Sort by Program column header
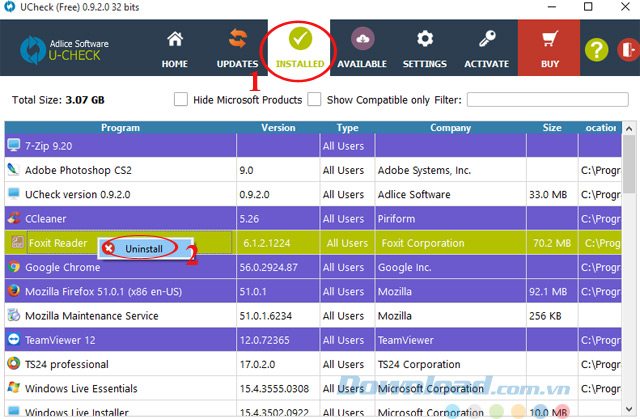This screenshot has height=419, width=640. pos(120,128)
